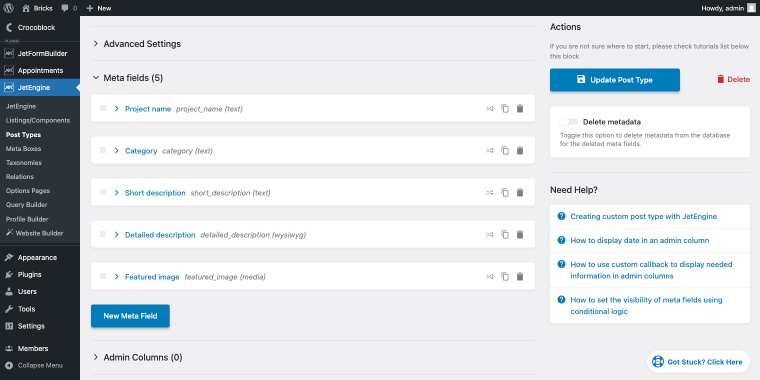Click the Settings icon in sidebar

[9, 326]
